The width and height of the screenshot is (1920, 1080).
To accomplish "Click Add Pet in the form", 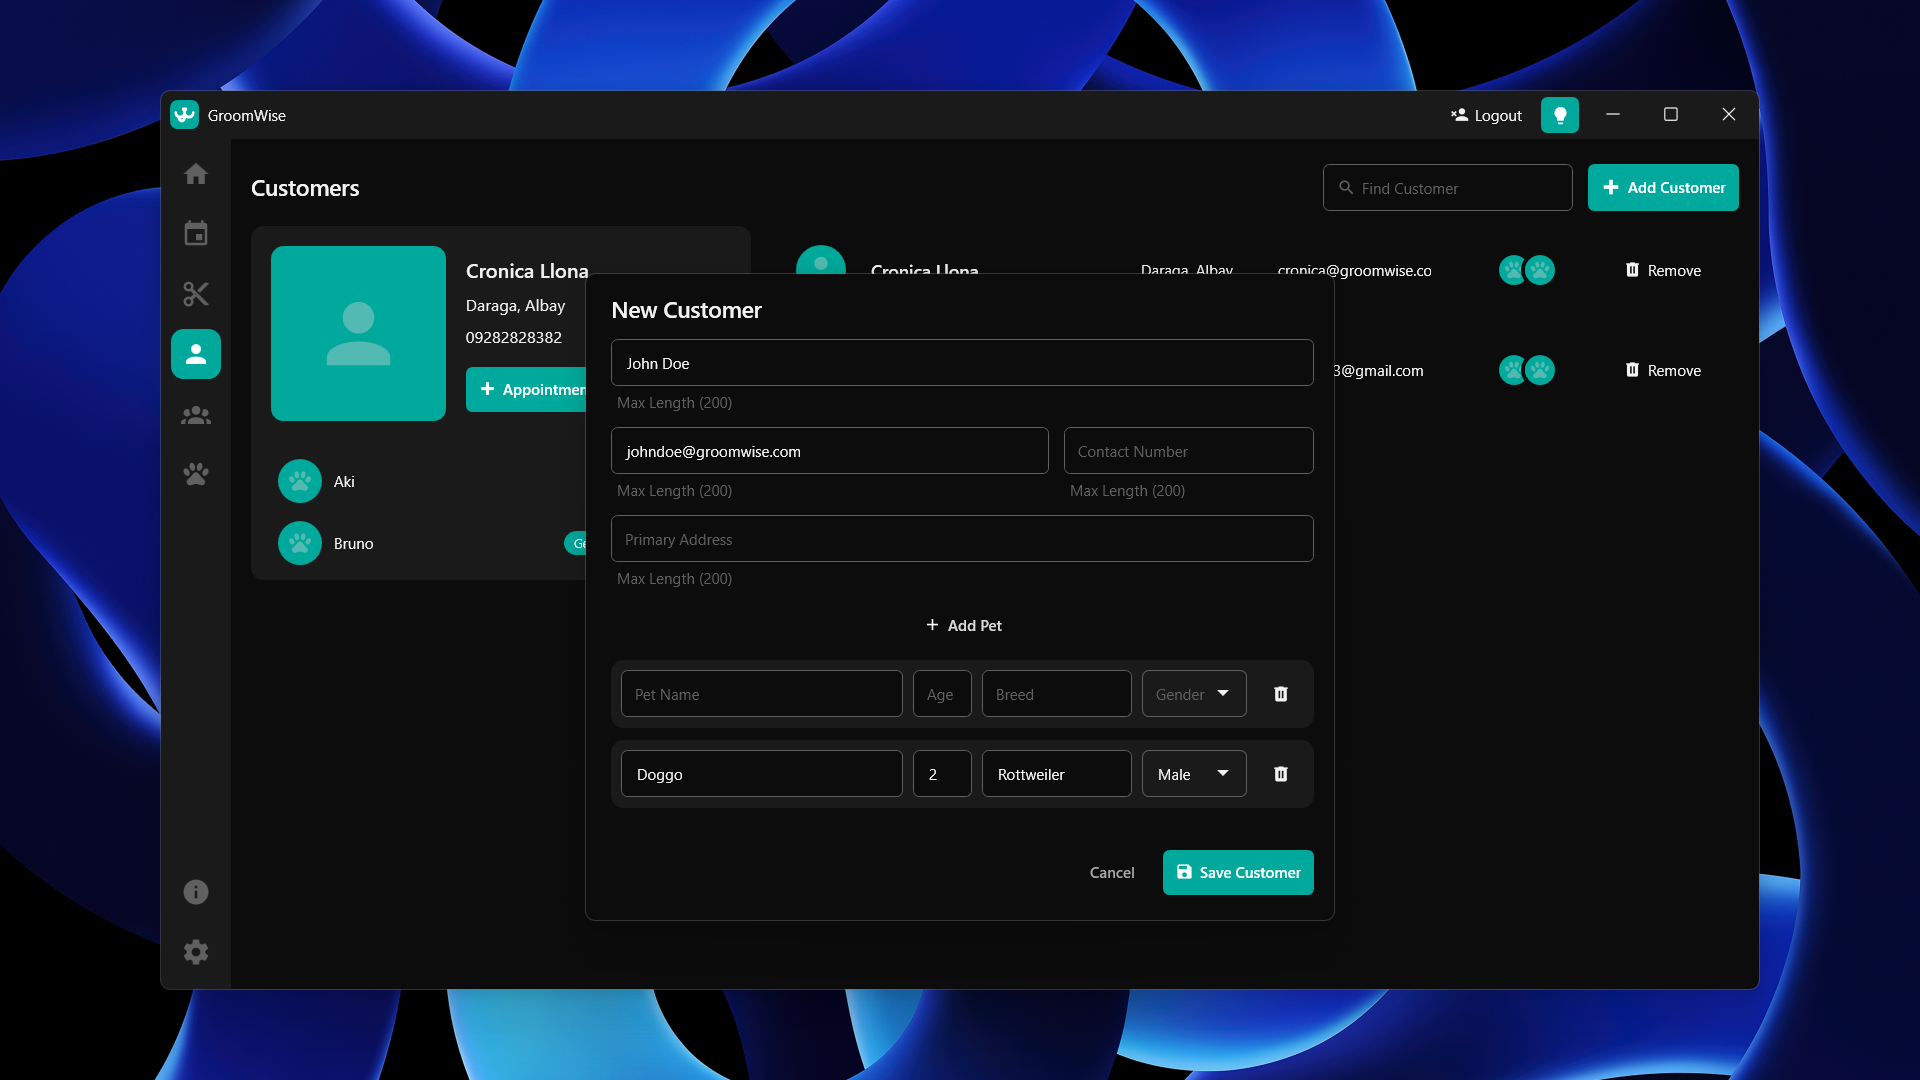I will point(963,625).
